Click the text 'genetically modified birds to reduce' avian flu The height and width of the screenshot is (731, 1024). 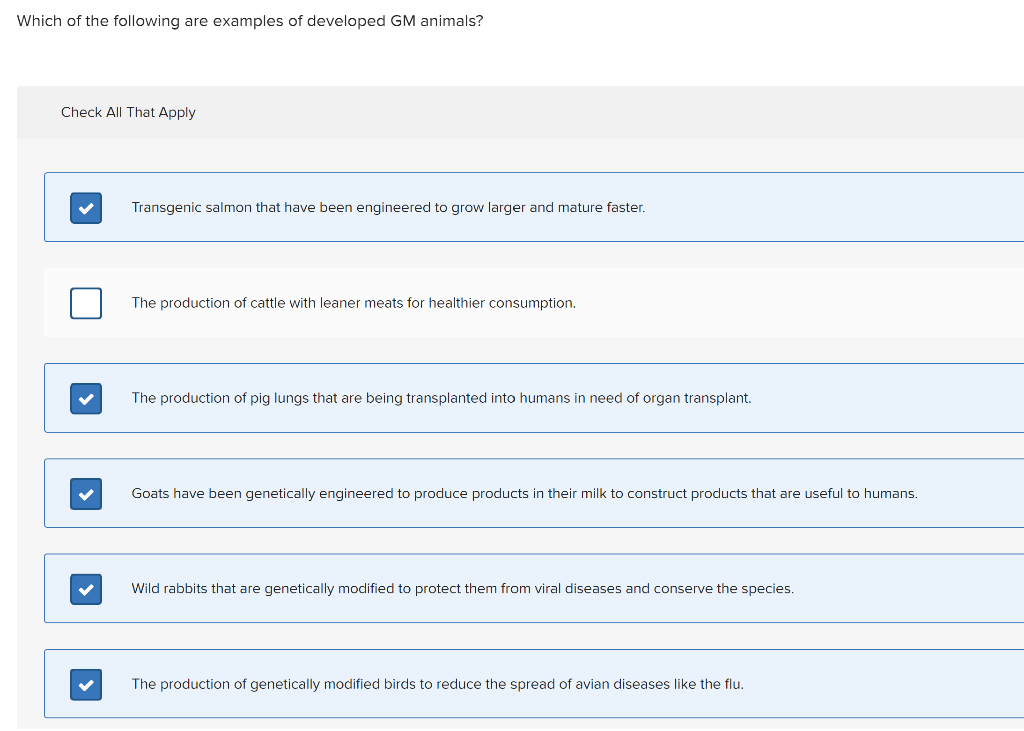click(366, 684)
